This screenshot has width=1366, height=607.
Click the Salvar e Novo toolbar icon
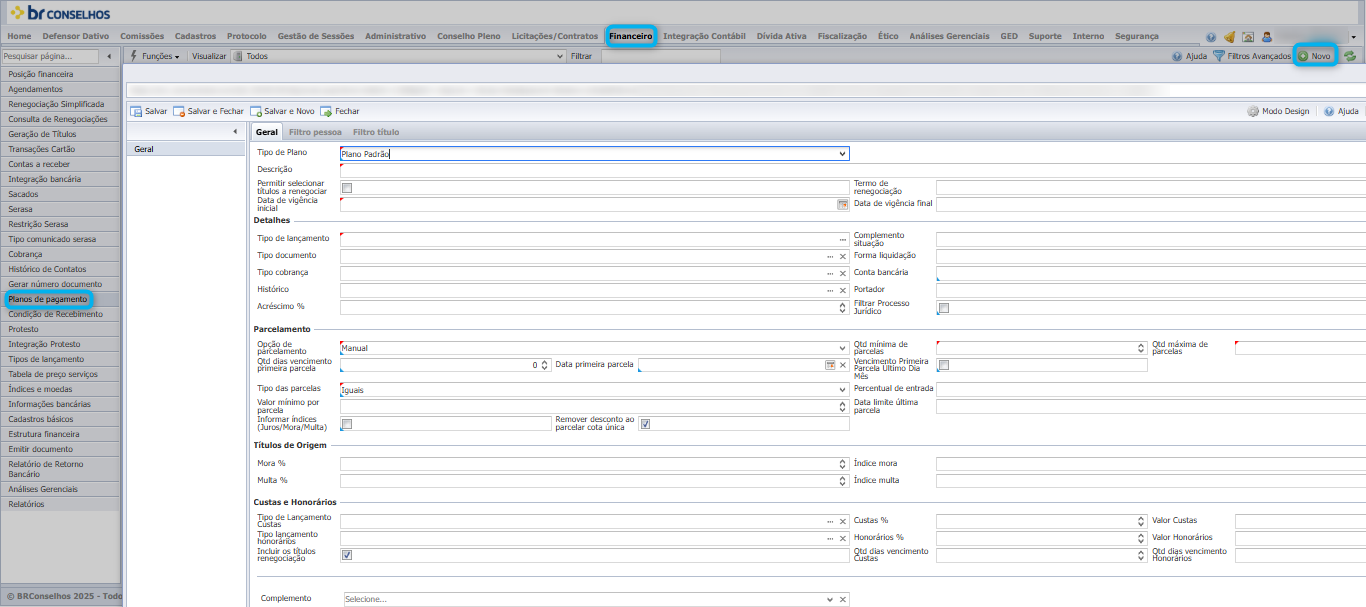click(x=256, y=111)
